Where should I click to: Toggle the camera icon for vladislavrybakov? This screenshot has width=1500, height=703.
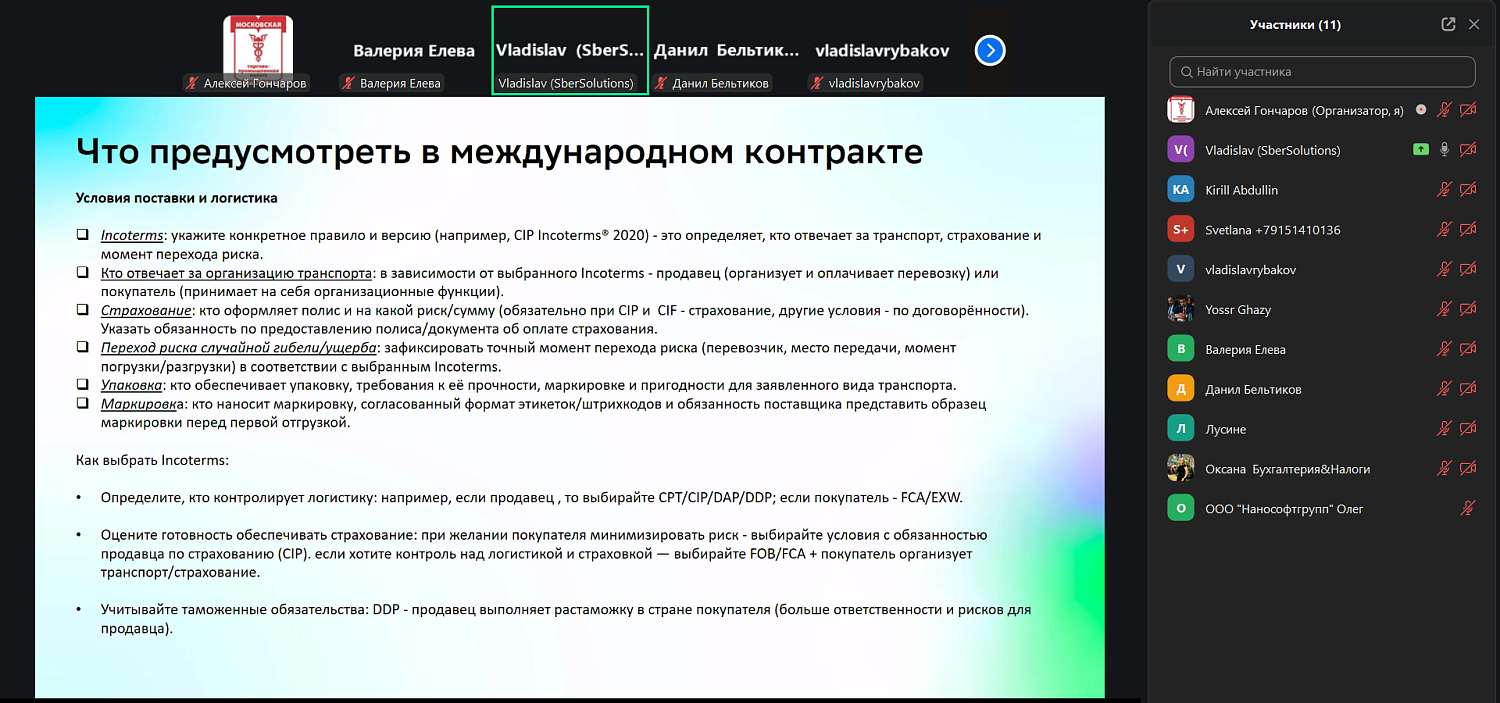(1467, 269)
